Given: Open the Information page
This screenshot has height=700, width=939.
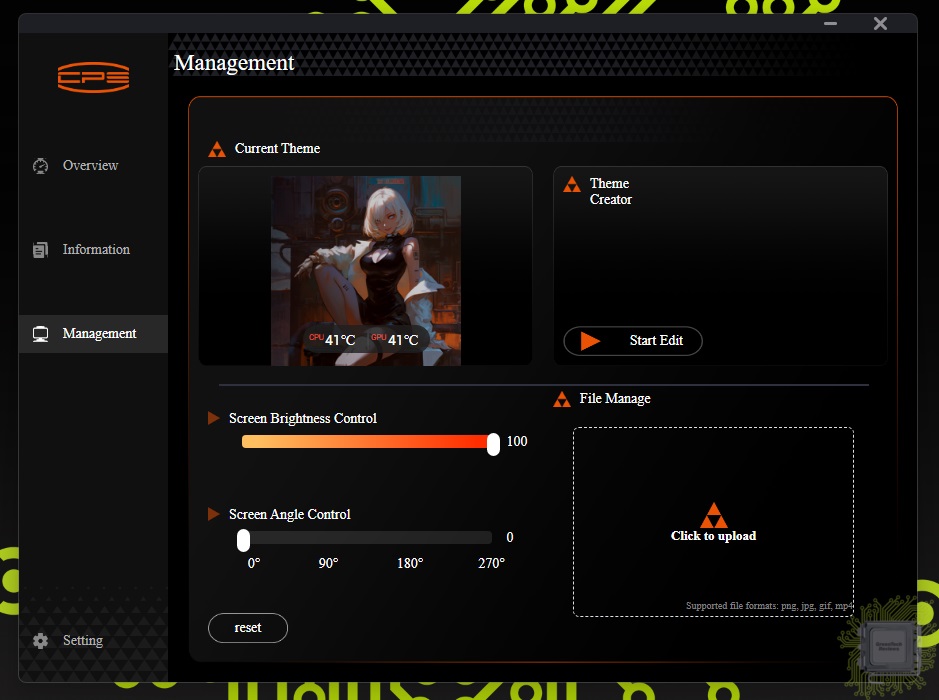Looking at the screenshot, I should [x=93, y=250].
